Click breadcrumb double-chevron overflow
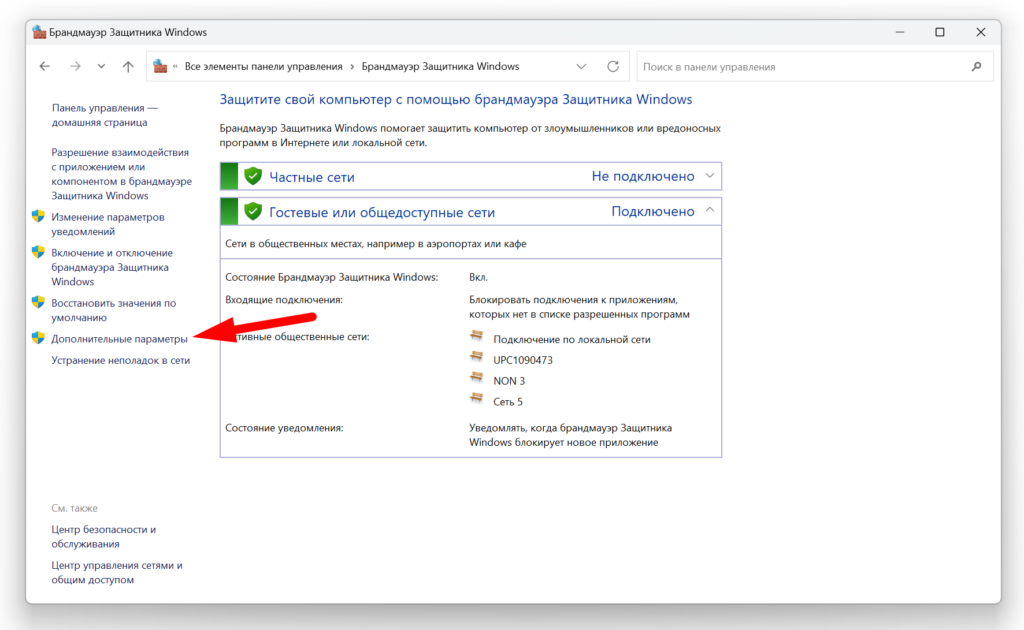This screenshot has height=630, width=1024. pos(175,67)
